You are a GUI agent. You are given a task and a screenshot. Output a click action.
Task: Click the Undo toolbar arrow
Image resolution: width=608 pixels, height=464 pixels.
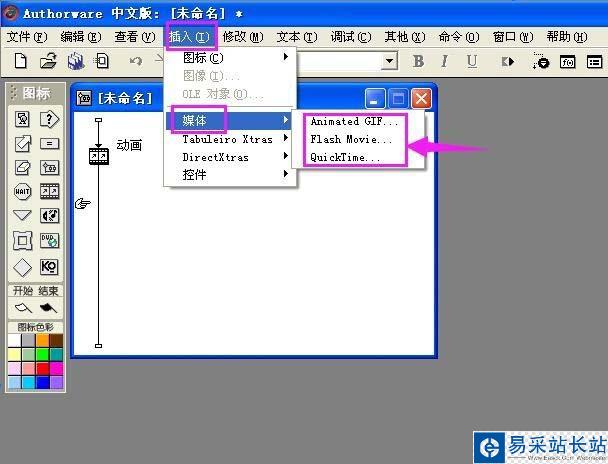136,61
